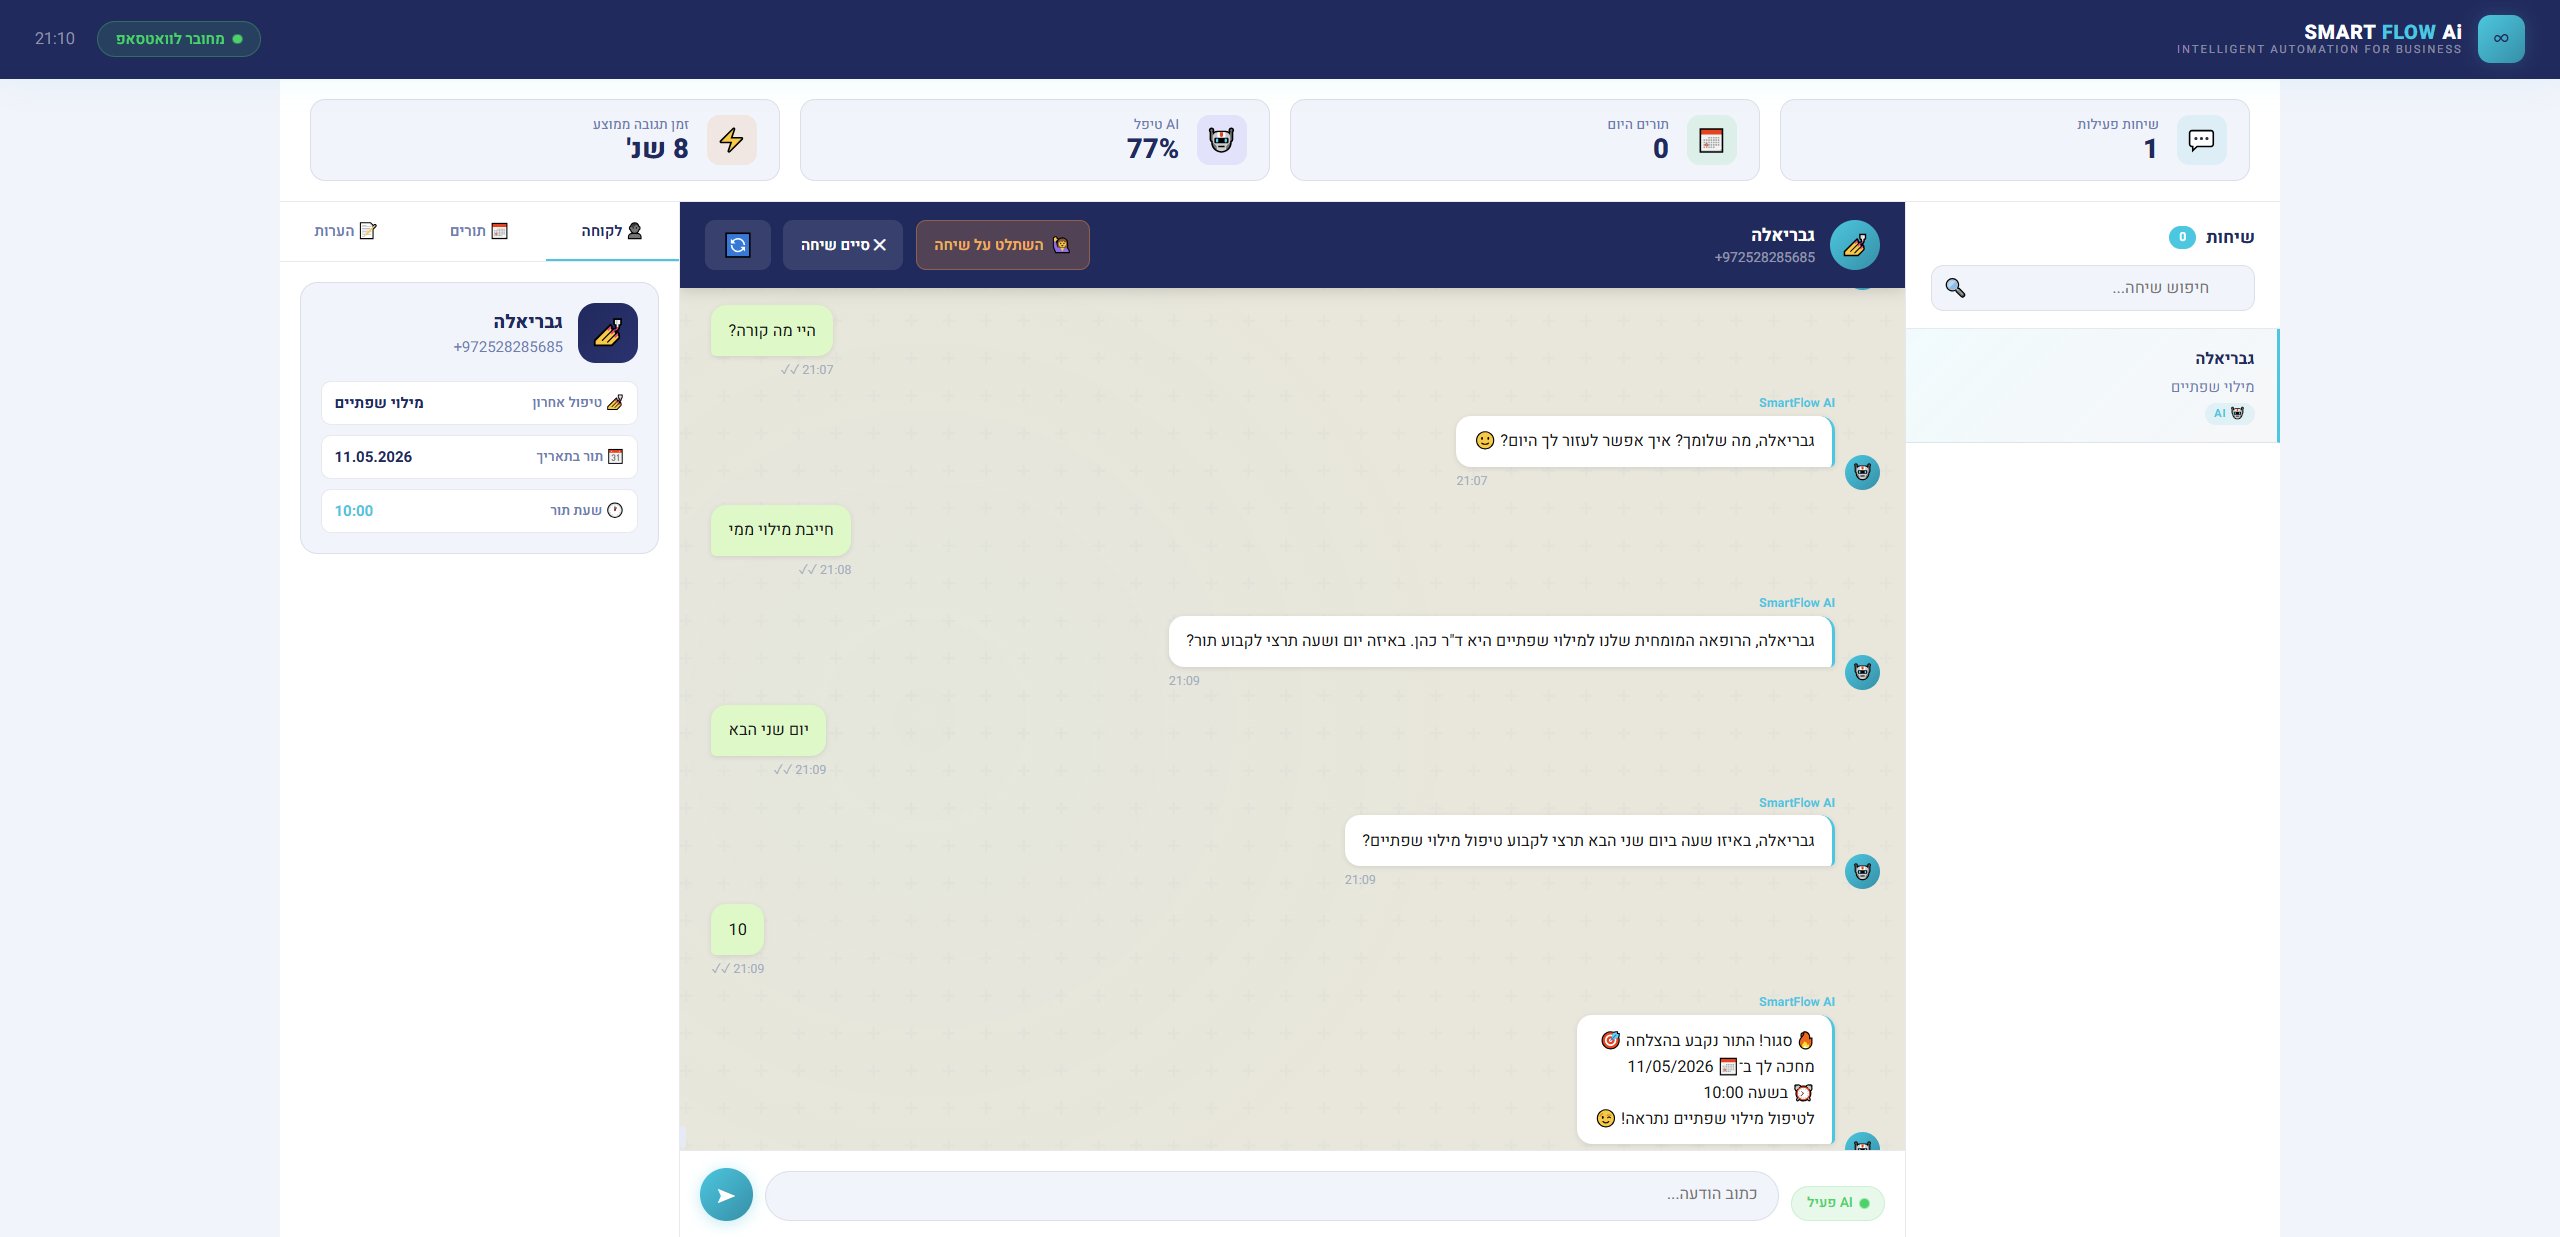Click the 'INTELLIGENT AUTOMATION FOR BUSINESS' tagline

(x=2319, y=49)
